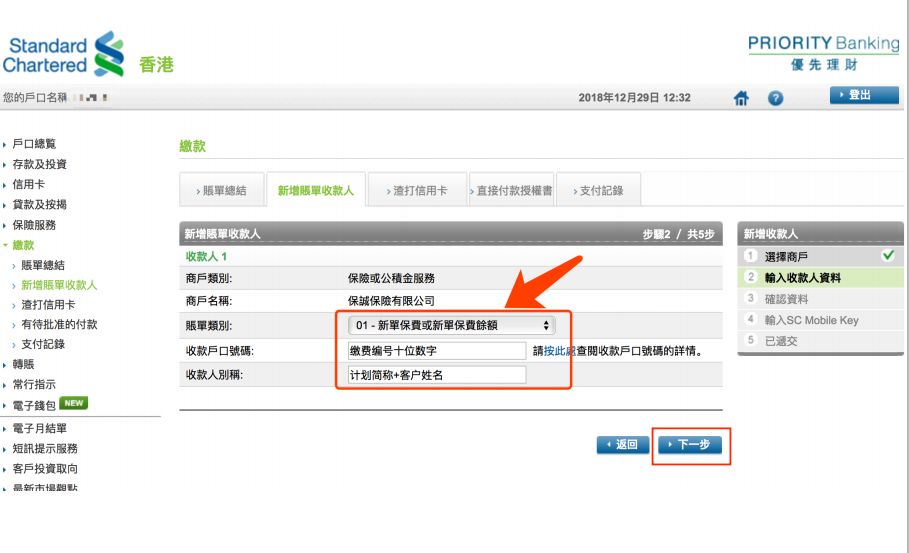Click the 保險或公積金服務 merchant category text
This screenshot has width=909, height=553.
tap(391, 278)
